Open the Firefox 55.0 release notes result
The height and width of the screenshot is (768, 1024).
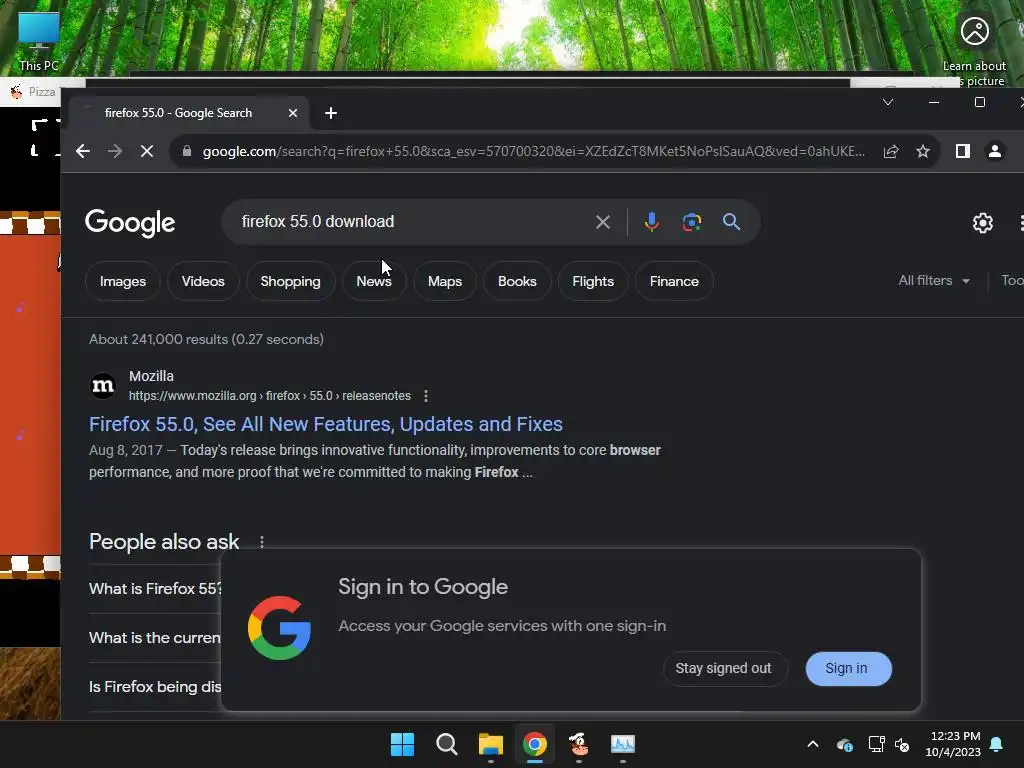(x=326, y=424)
